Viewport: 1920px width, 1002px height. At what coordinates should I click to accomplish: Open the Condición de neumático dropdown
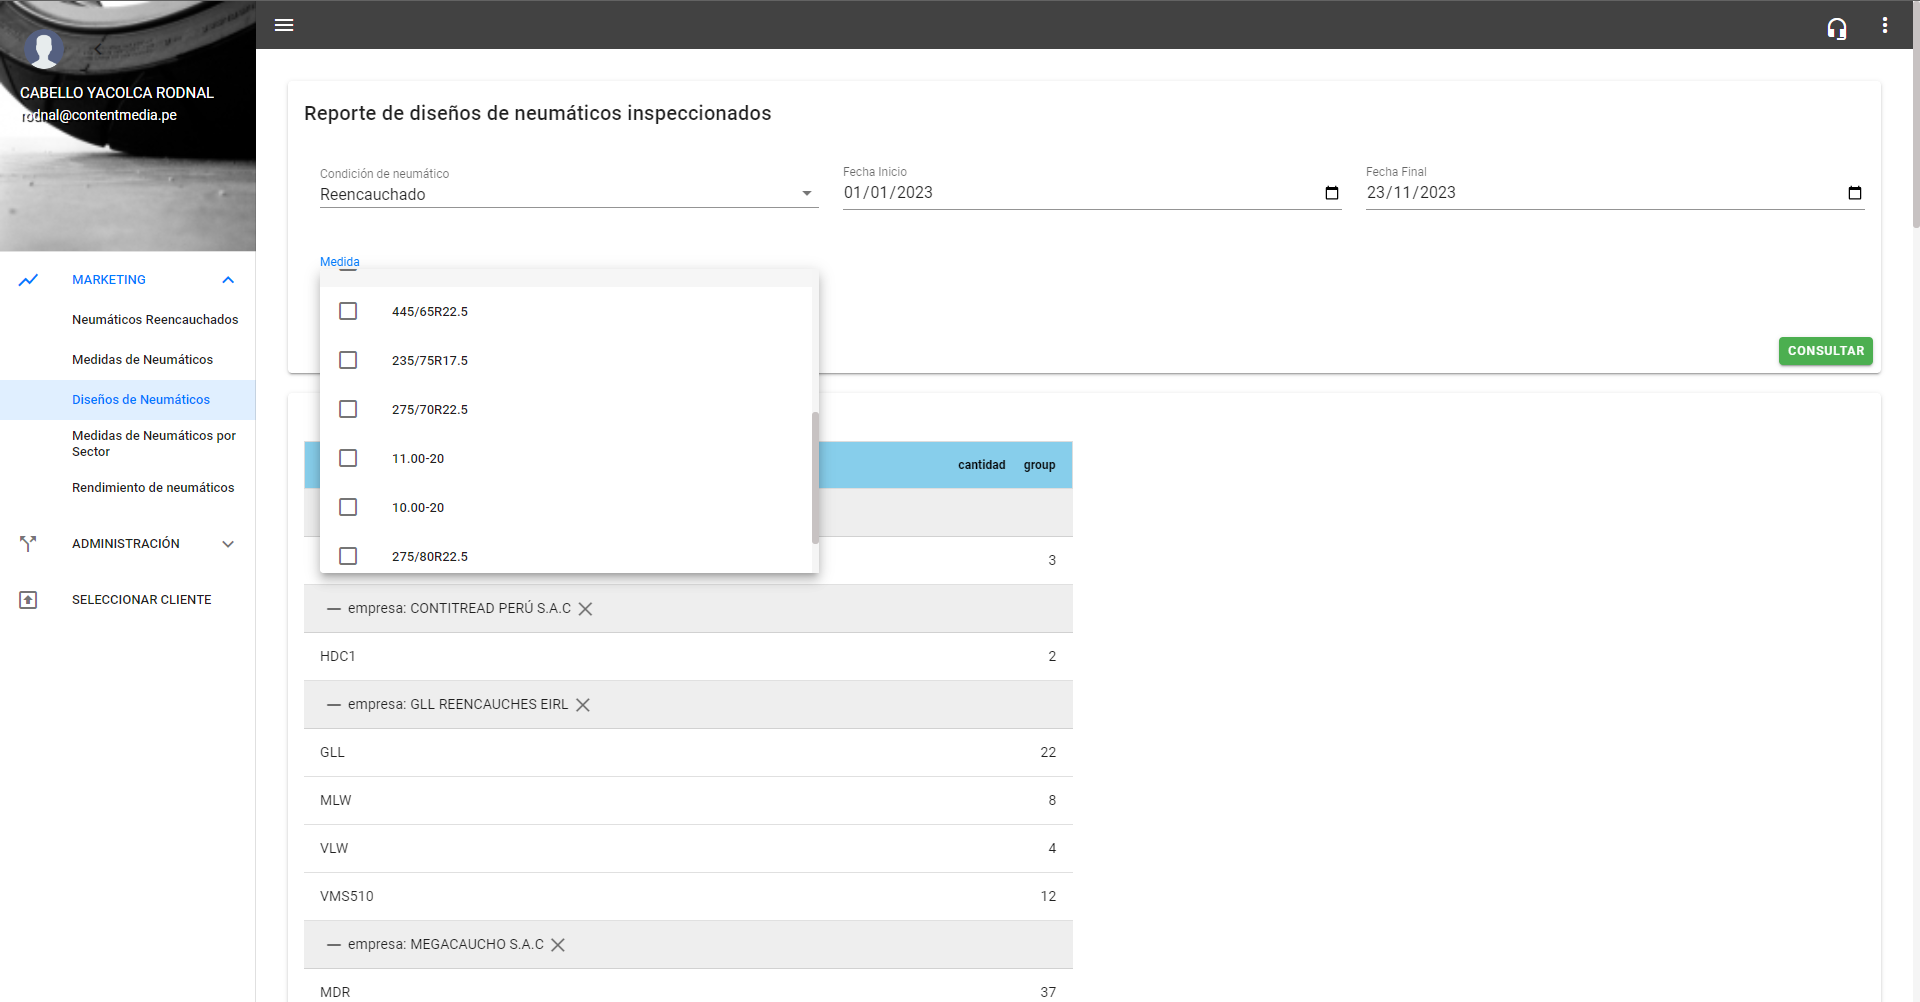pyautogui.click(x=568, y=194)
